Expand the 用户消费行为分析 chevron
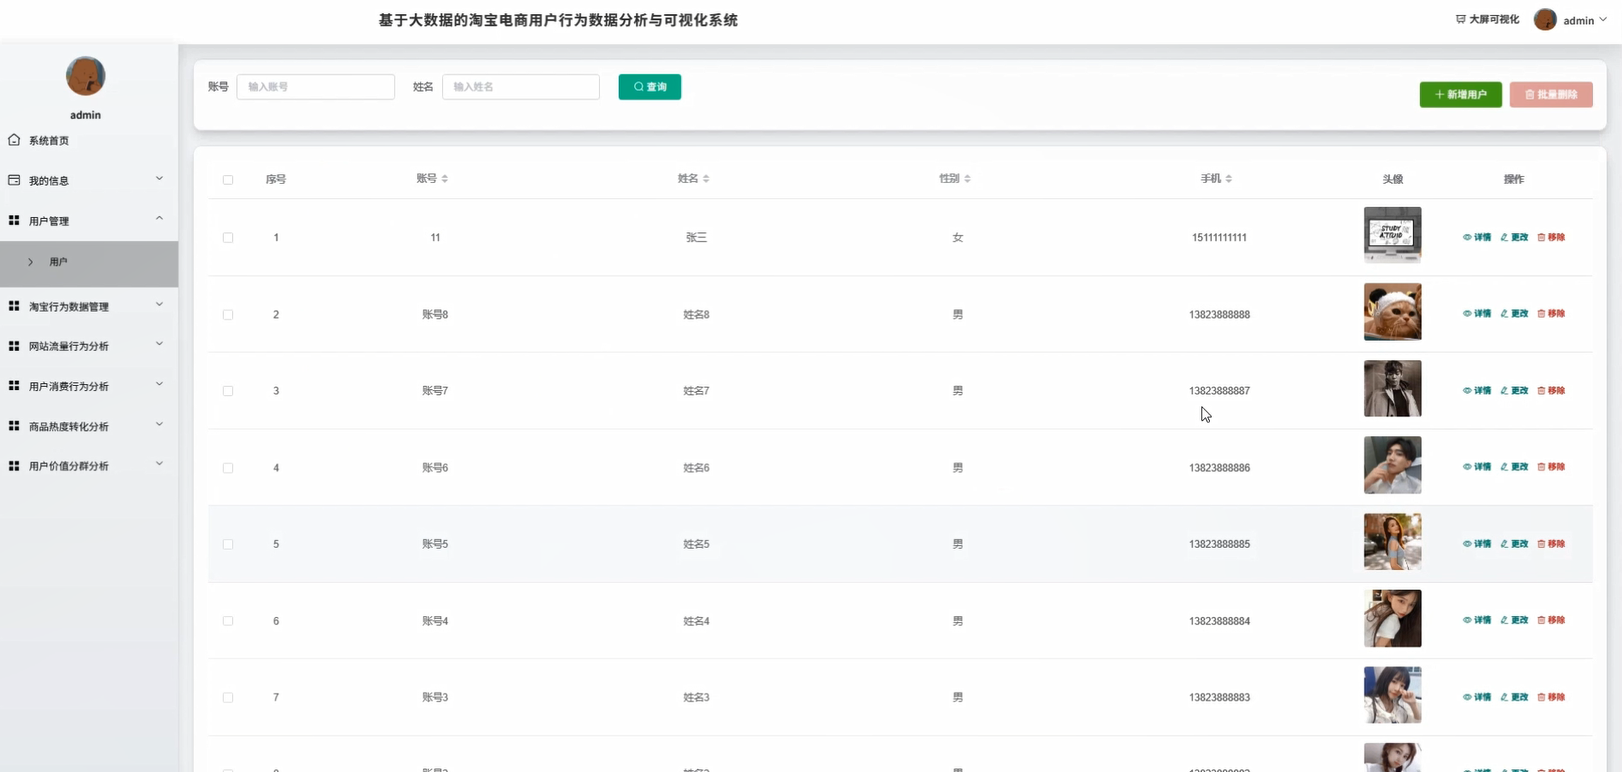 (x=159, y=385)
